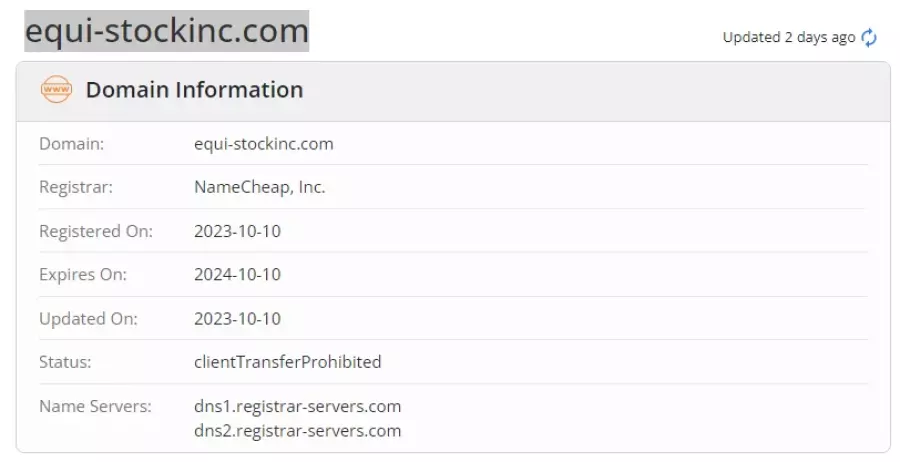The width and height of the screenshot is (900, 462).
Task: Click the NameCheap, Inc. registrar value
Action: click(259, 187)
